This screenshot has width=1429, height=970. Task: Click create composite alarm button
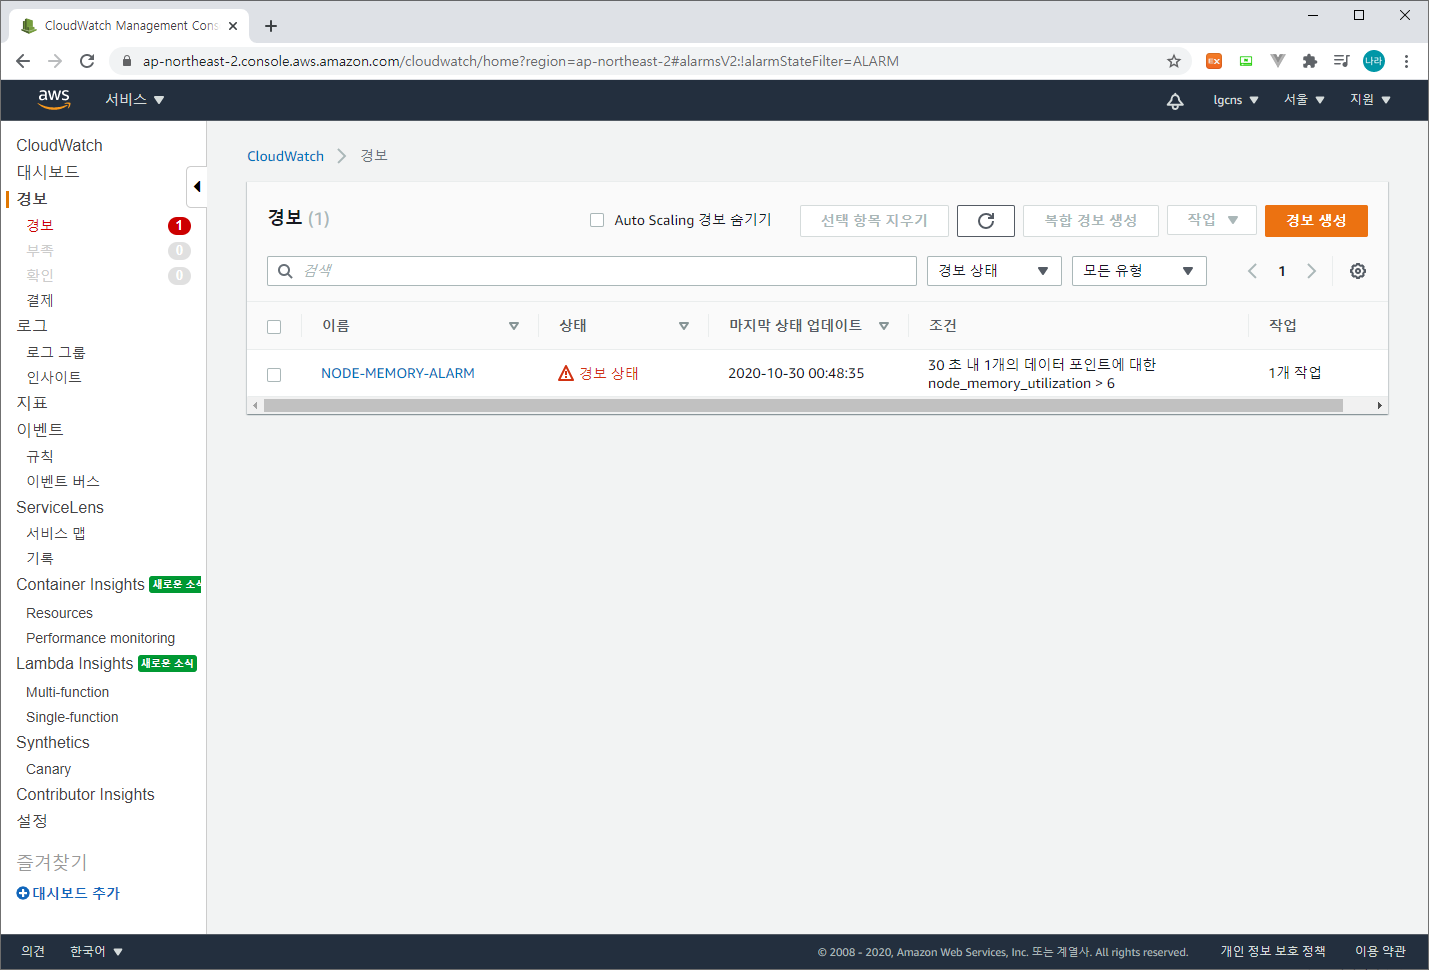(x=1090, y=220)
